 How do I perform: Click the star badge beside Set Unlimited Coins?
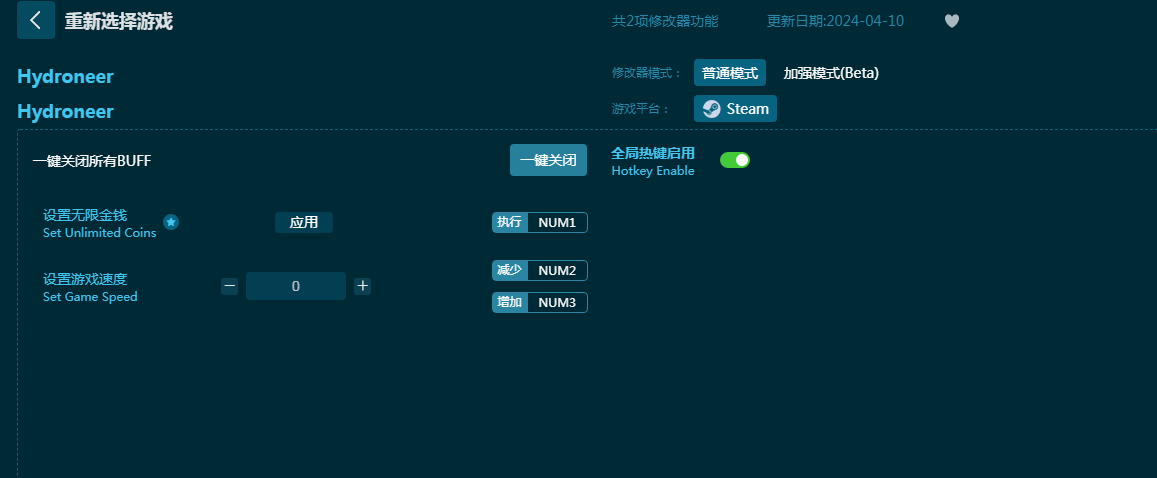(x=171, y=222)
